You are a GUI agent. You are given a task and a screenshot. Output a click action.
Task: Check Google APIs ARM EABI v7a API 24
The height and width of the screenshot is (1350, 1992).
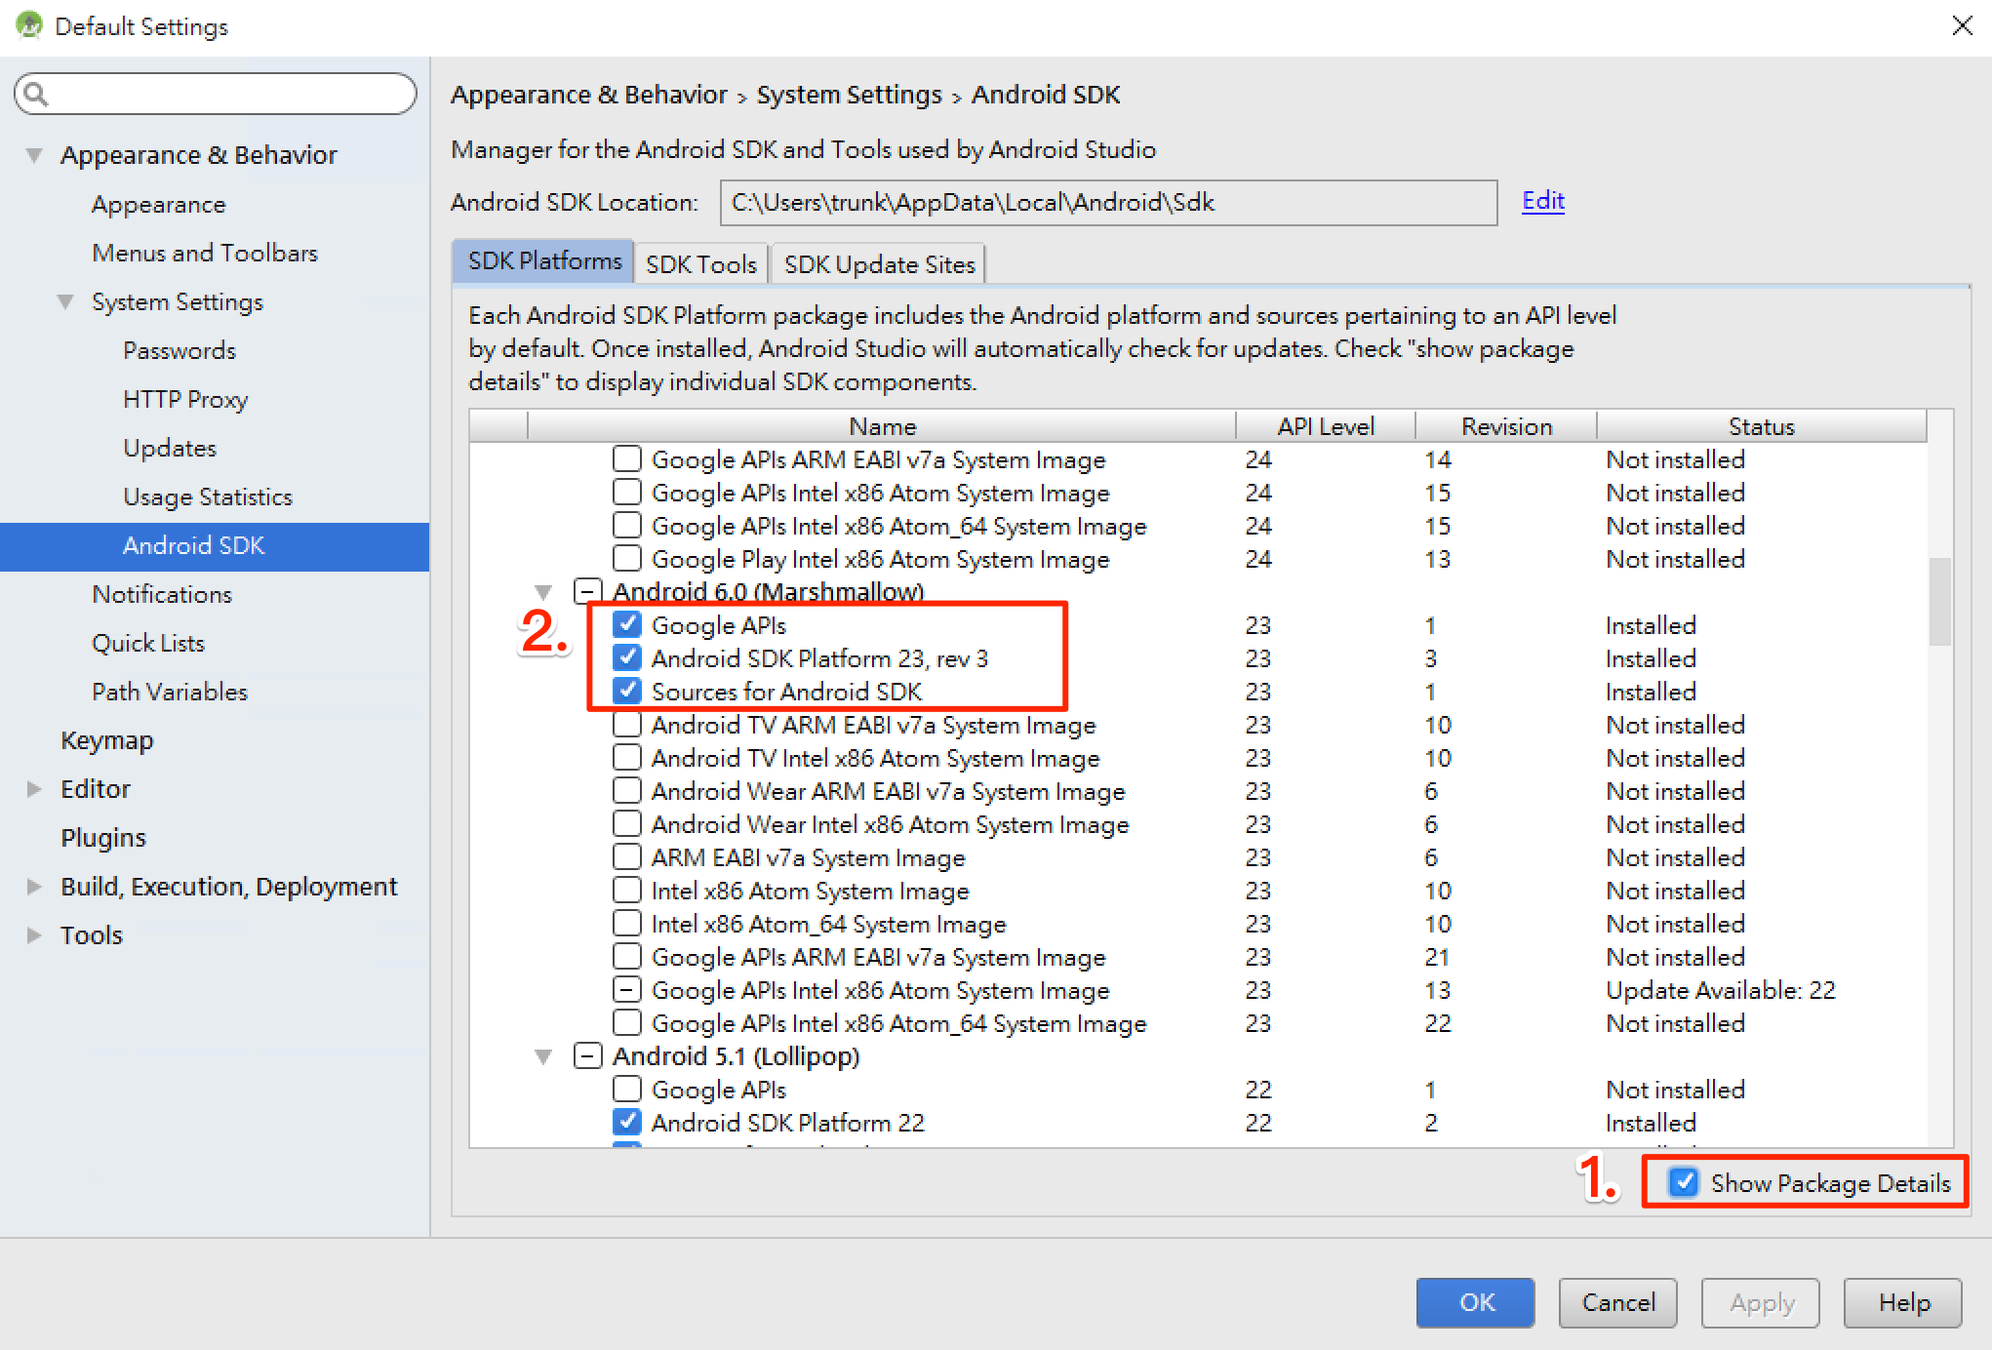(627, 459)
